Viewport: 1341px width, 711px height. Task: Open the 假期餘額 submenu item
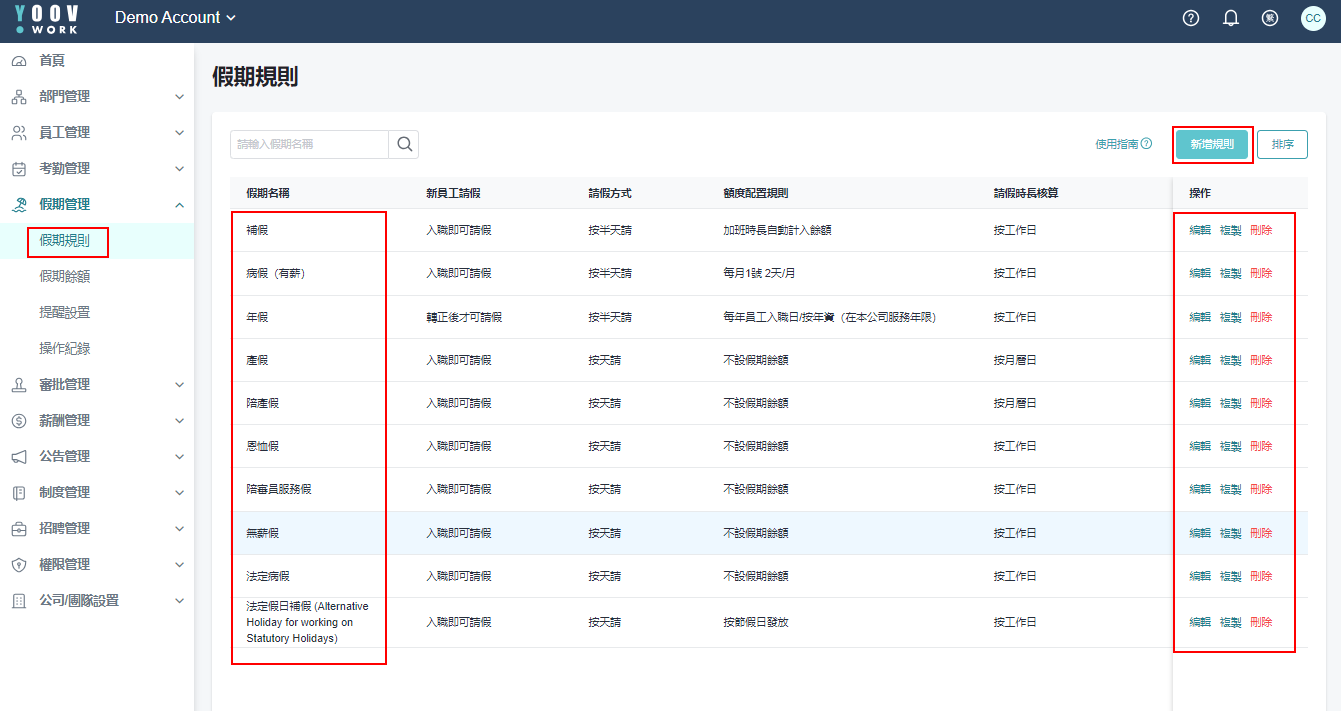pyautogui.click(x=65, y=277)
